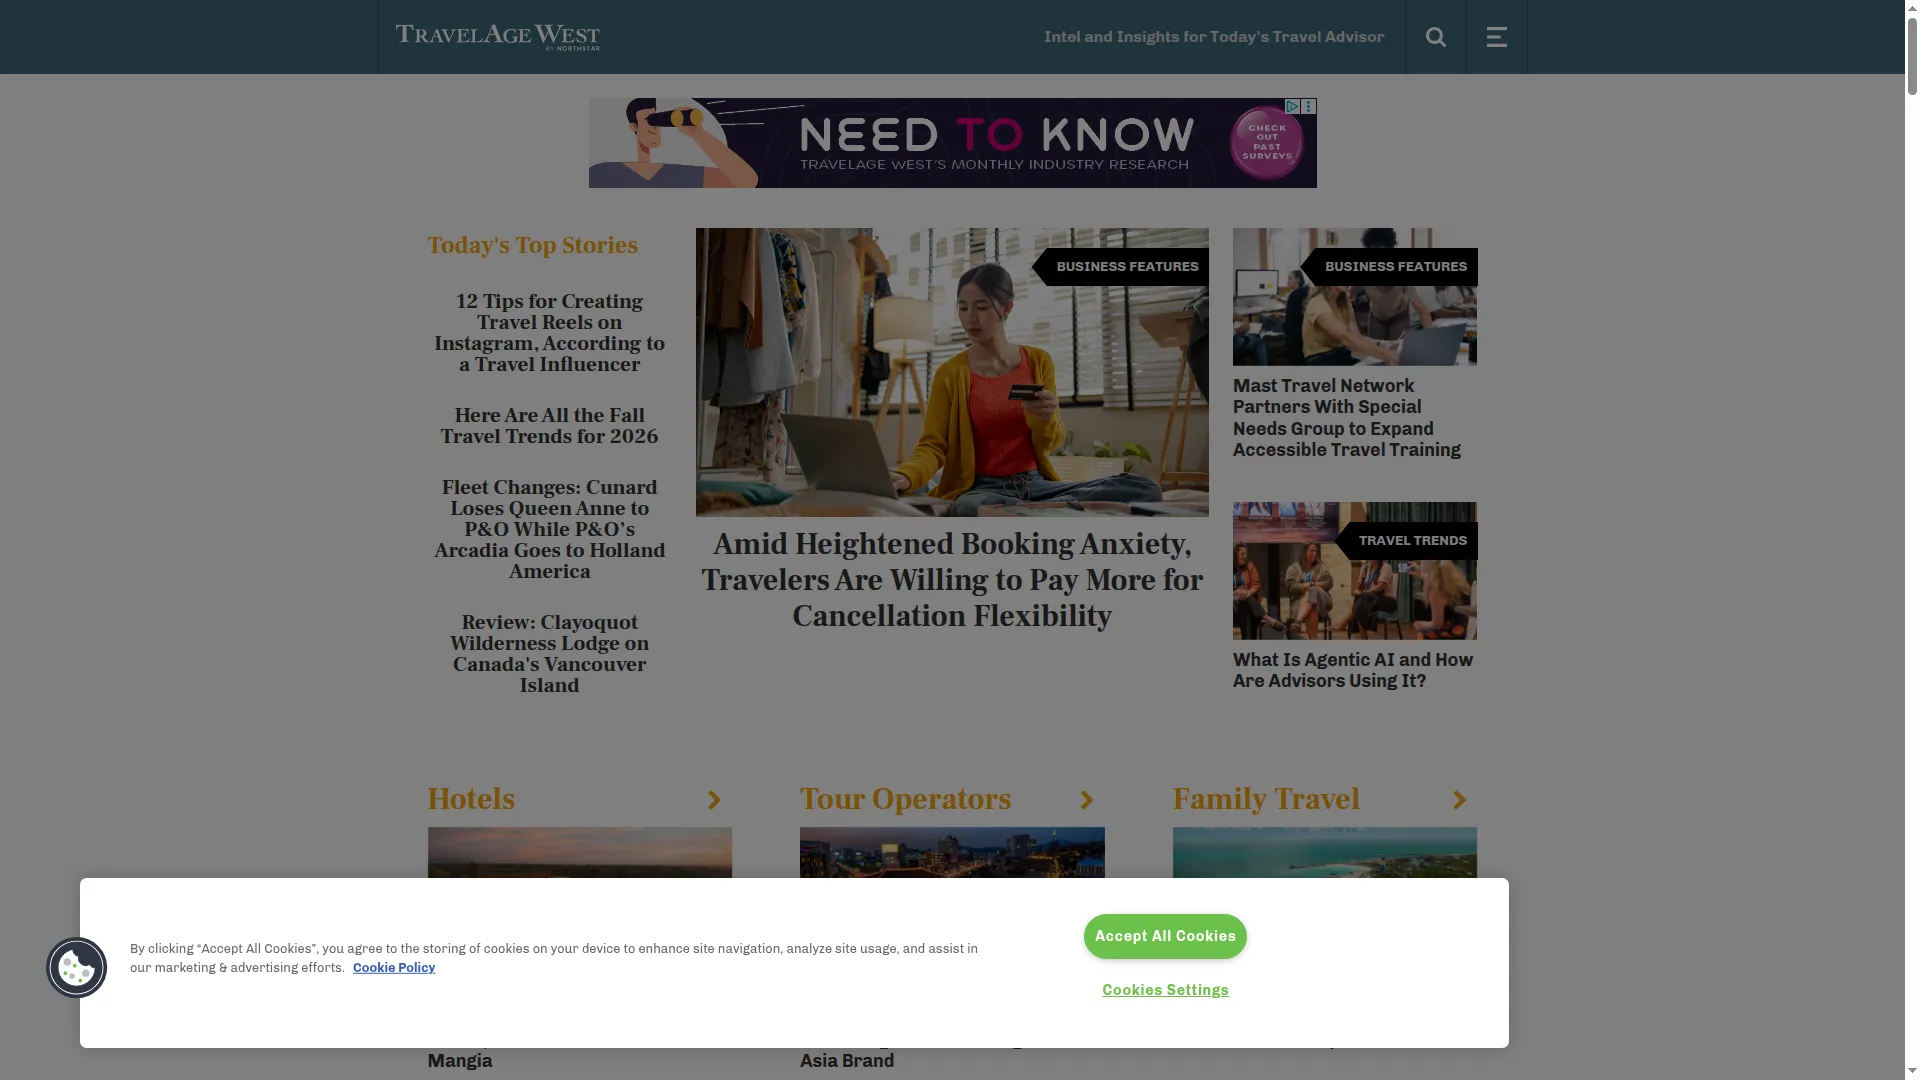Expand the Family Travel section arrow
The image size is (1920, 1080).
click(x=1460, y=800)
